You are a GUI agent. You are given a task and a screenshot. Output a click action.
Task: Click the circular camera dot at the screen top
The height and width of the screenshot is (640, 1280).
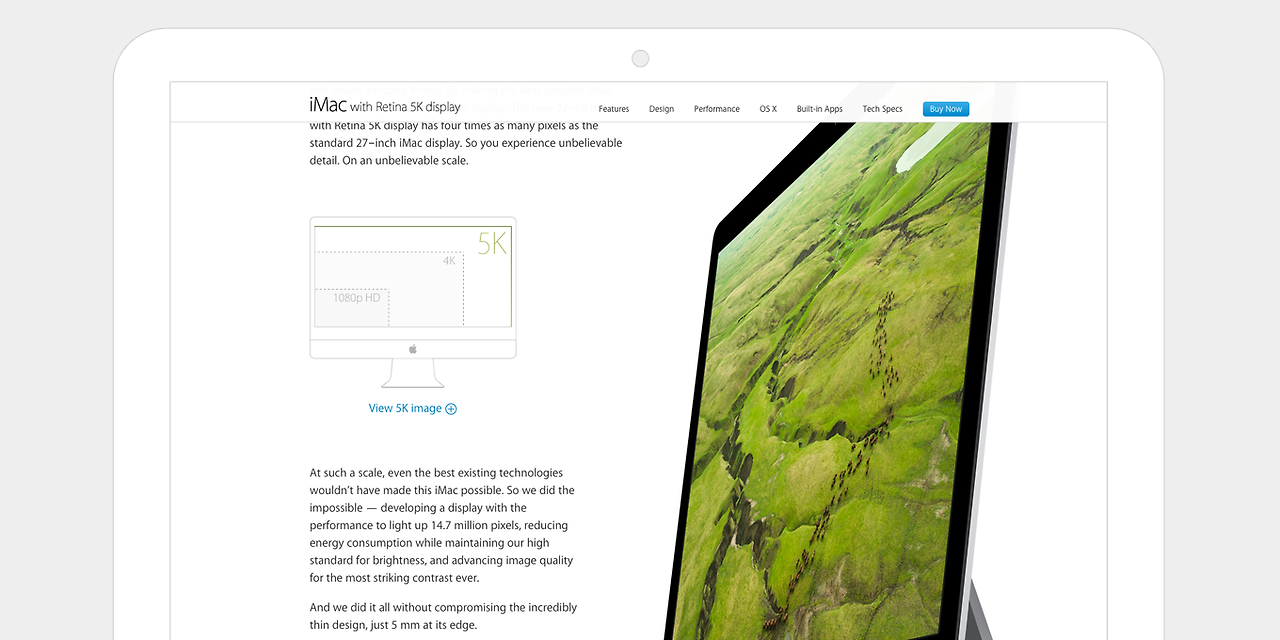point(639,58)
